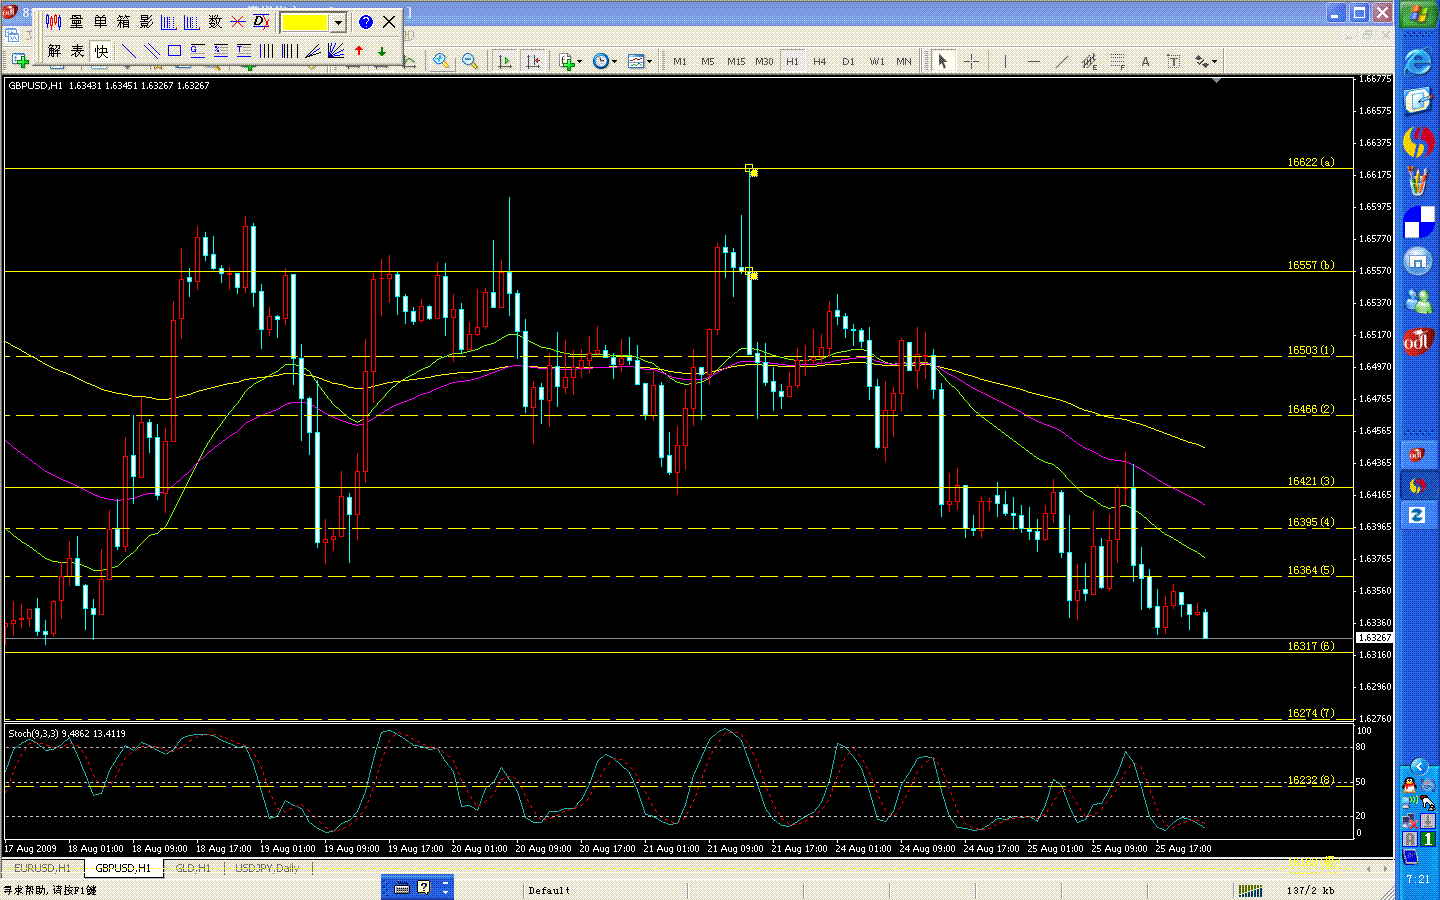Click the 单 button in the floating toolbar
The height and width of the screenshot is (900, 1440).
tap(100, 22)
